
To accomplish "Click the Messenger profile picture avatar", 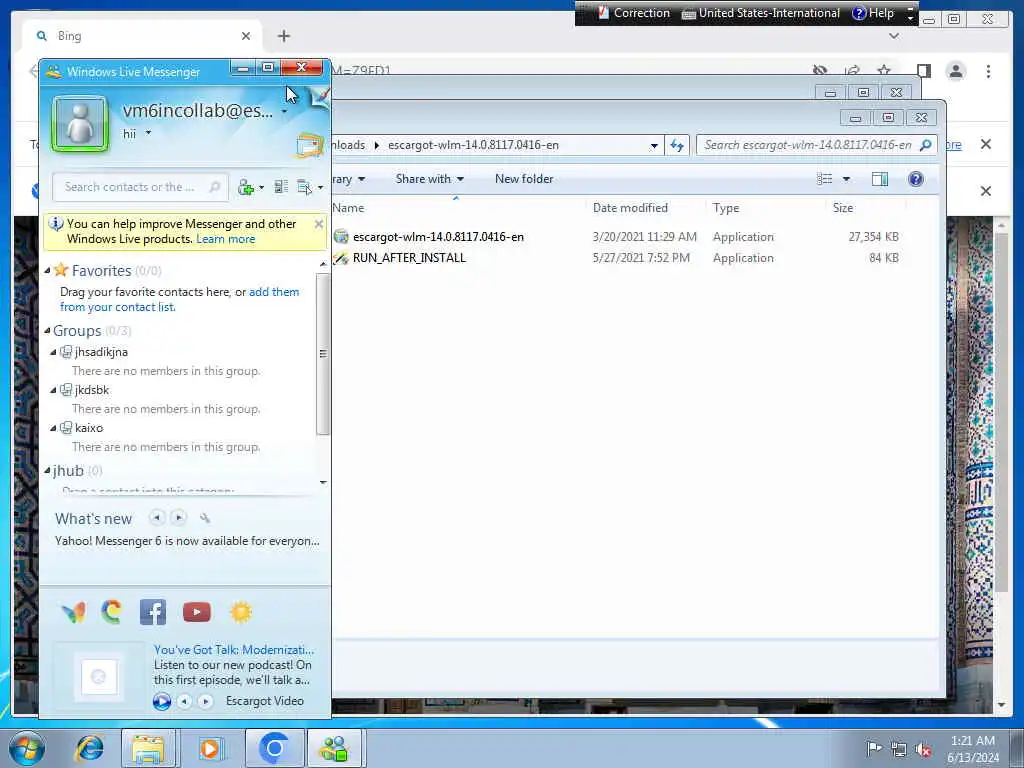I will pyautogui.click(x=80, y=123).
